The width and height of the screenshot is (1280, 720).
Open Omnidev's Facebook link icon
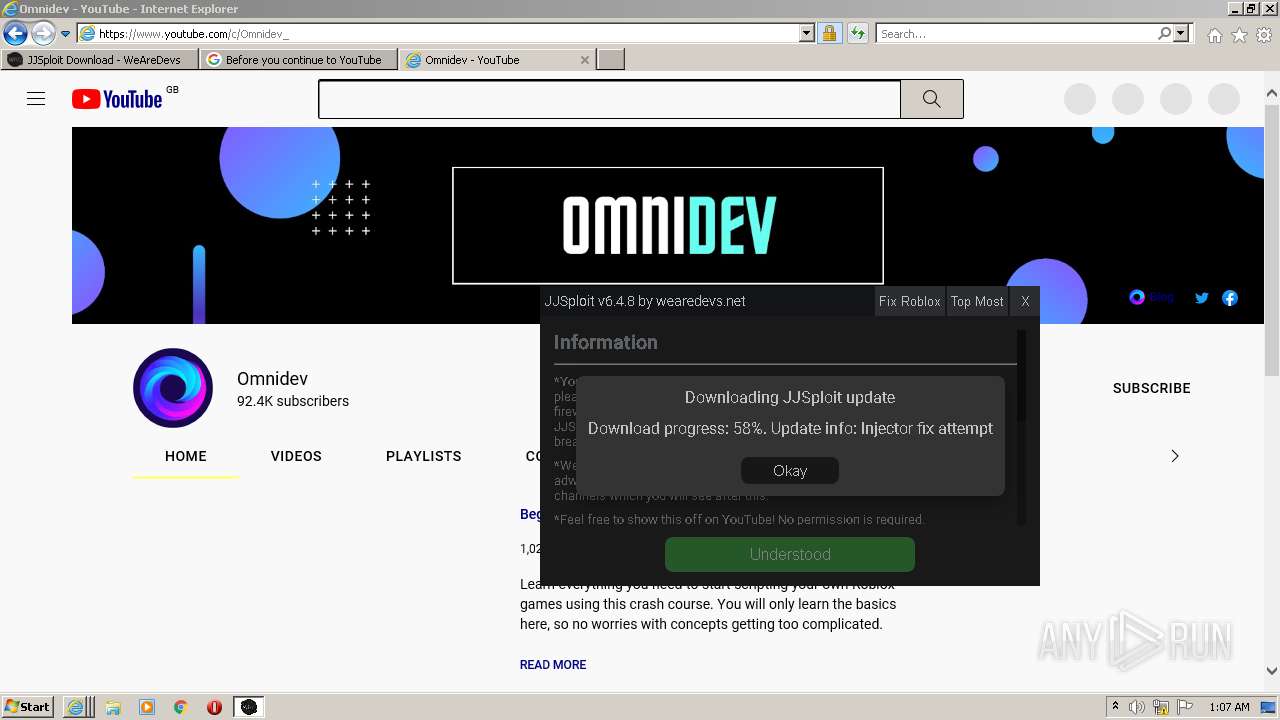click(1230, 298)
